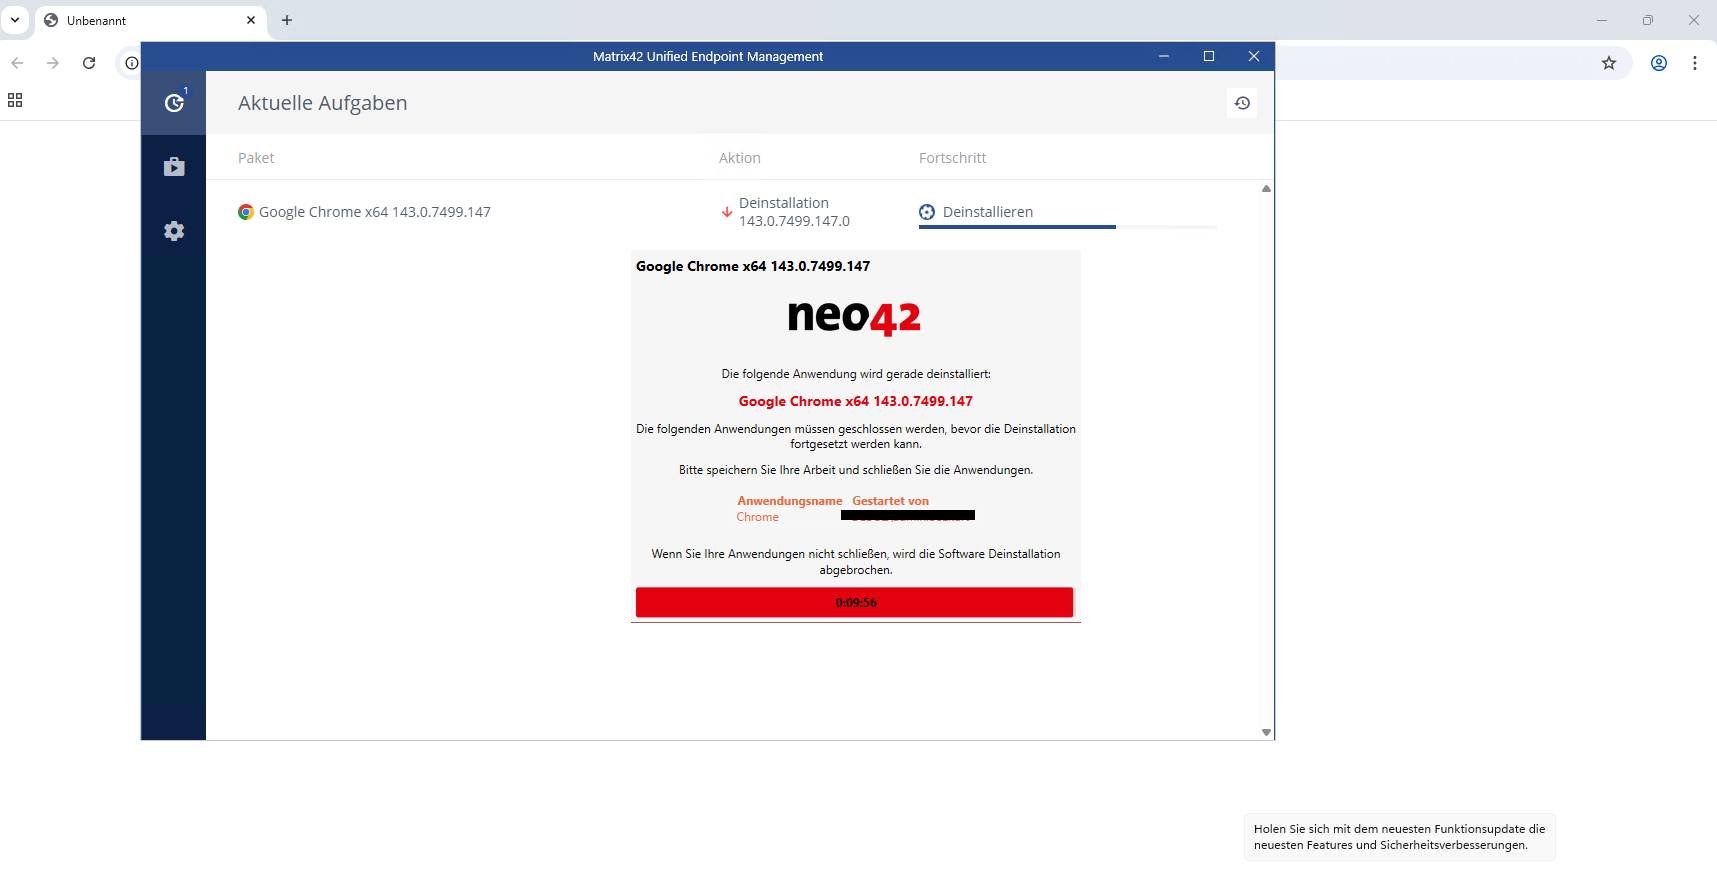Image resolution: width=1717 pixels, height=870 pixels.
Task: Open the software packages kiosk icon
Action: point(174,166)
